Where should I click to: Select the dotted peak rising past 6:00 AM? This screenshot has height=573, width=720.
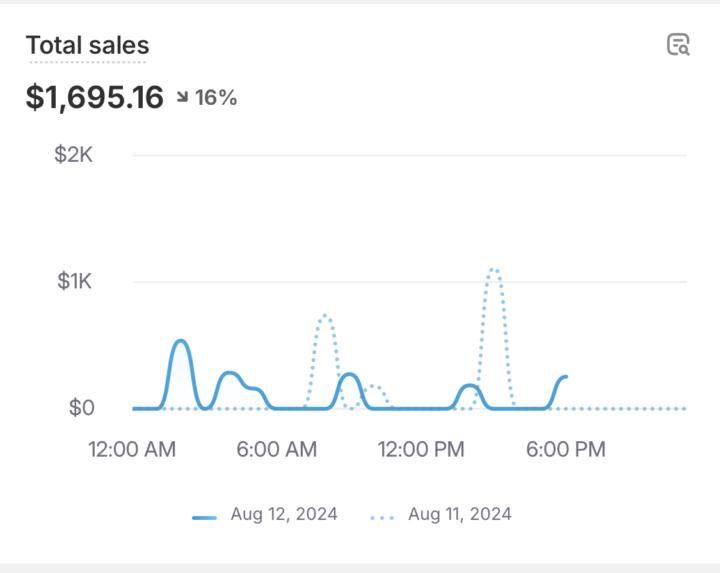(x=324, y=317)
